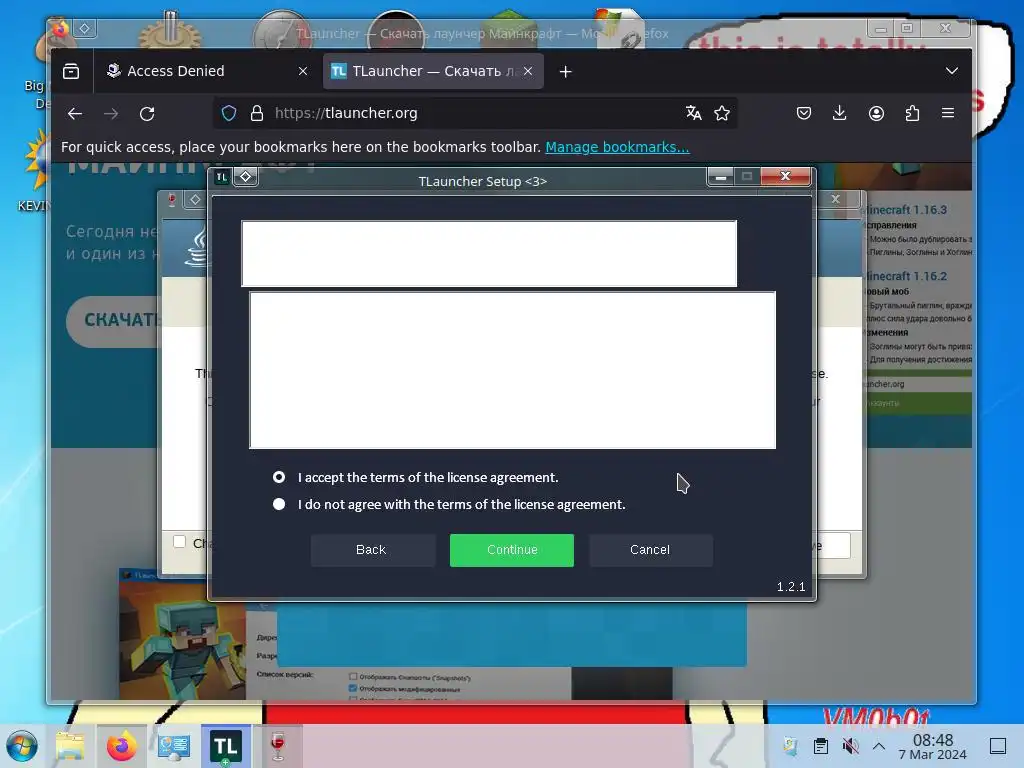Toggle the checkbox in the background Java installer

[180, 541]
